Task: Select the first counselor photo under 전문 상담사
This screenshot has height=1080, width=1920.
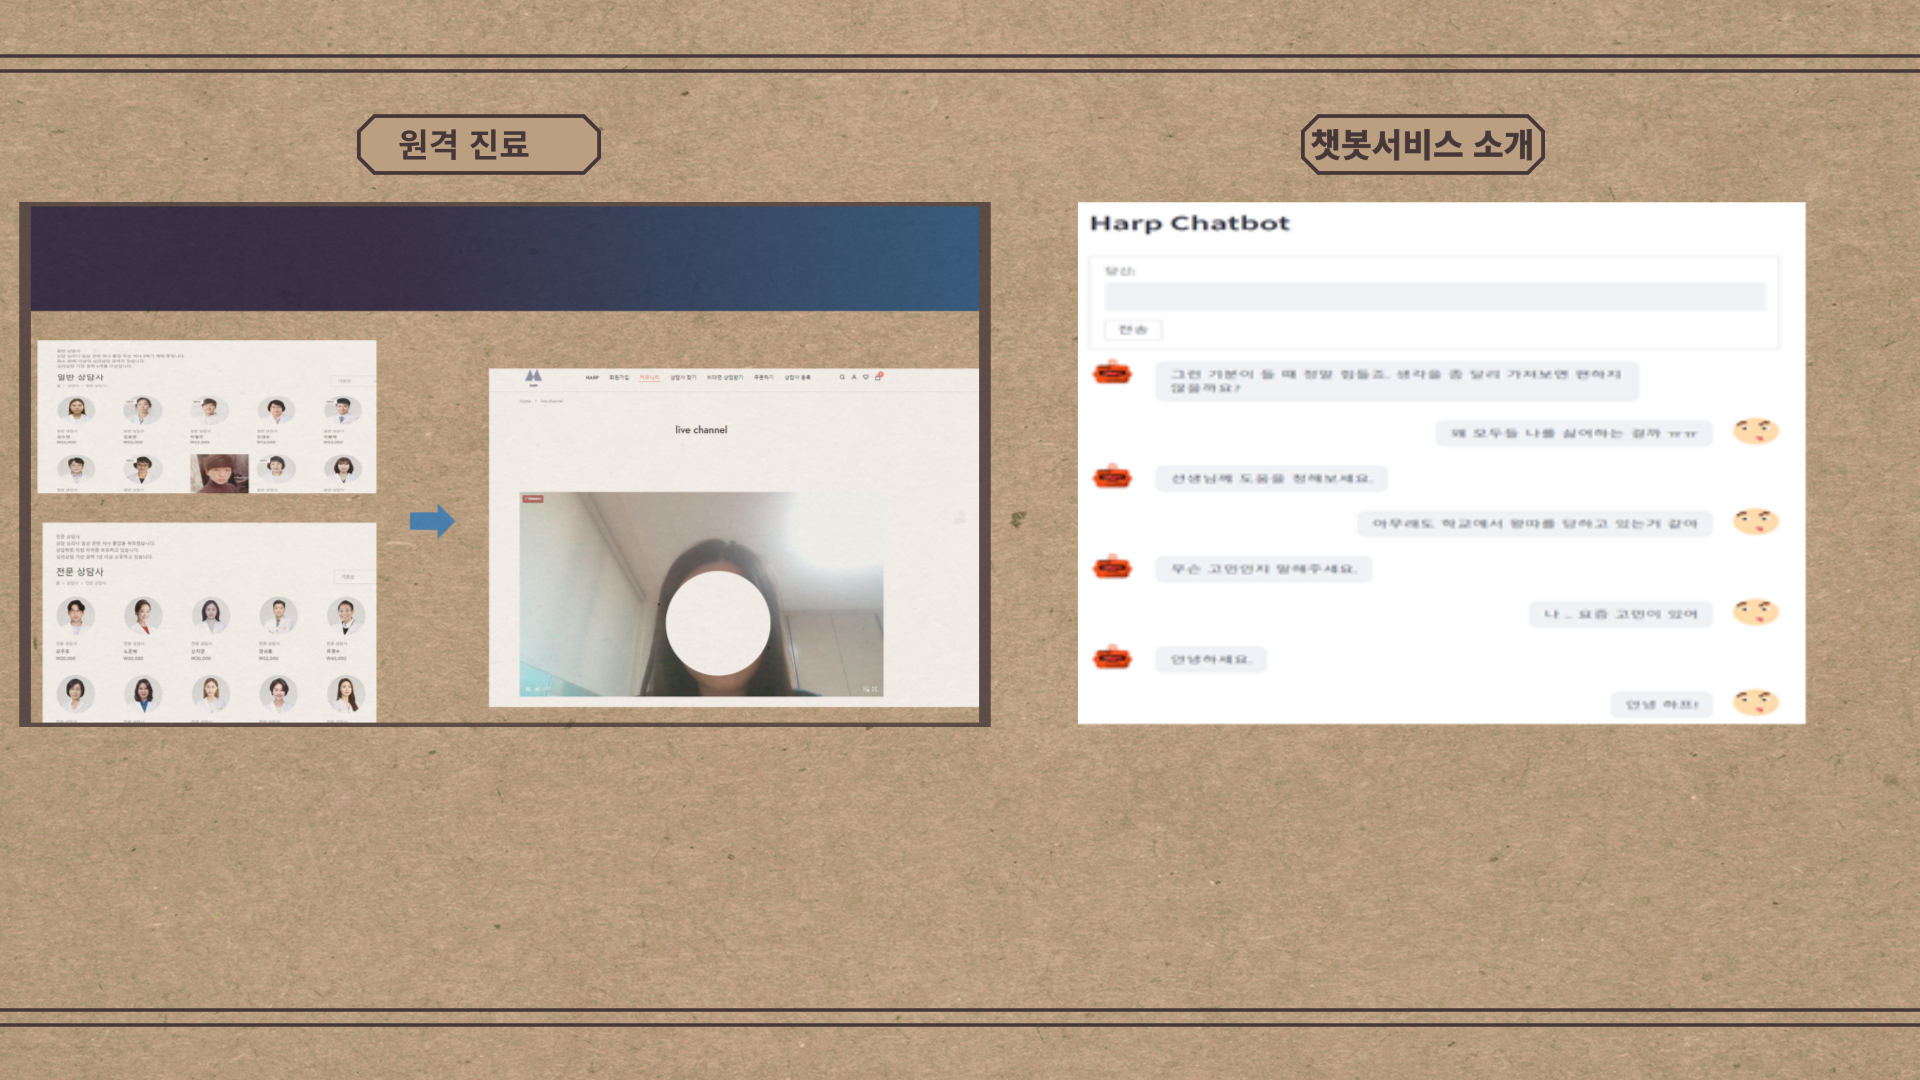Action: click(75, 615)
